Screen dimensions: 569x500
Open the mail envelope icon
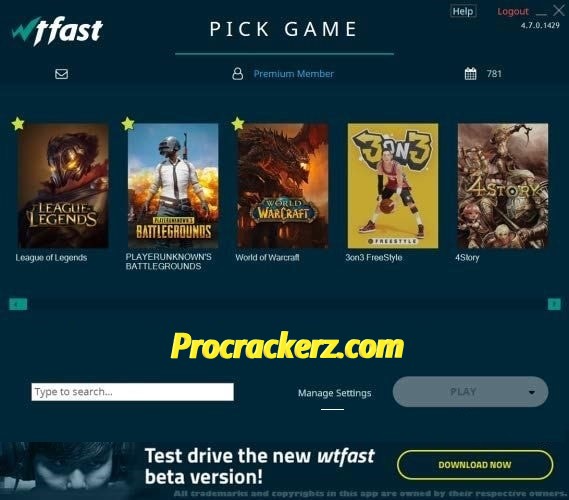click(x=61, y=74)
